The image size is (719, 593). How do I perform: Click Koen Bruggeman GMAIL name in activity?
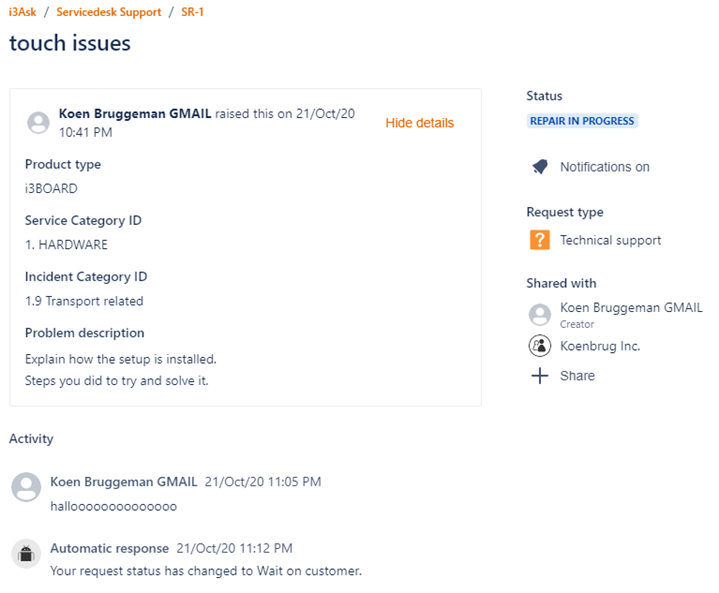pos(123,482)
